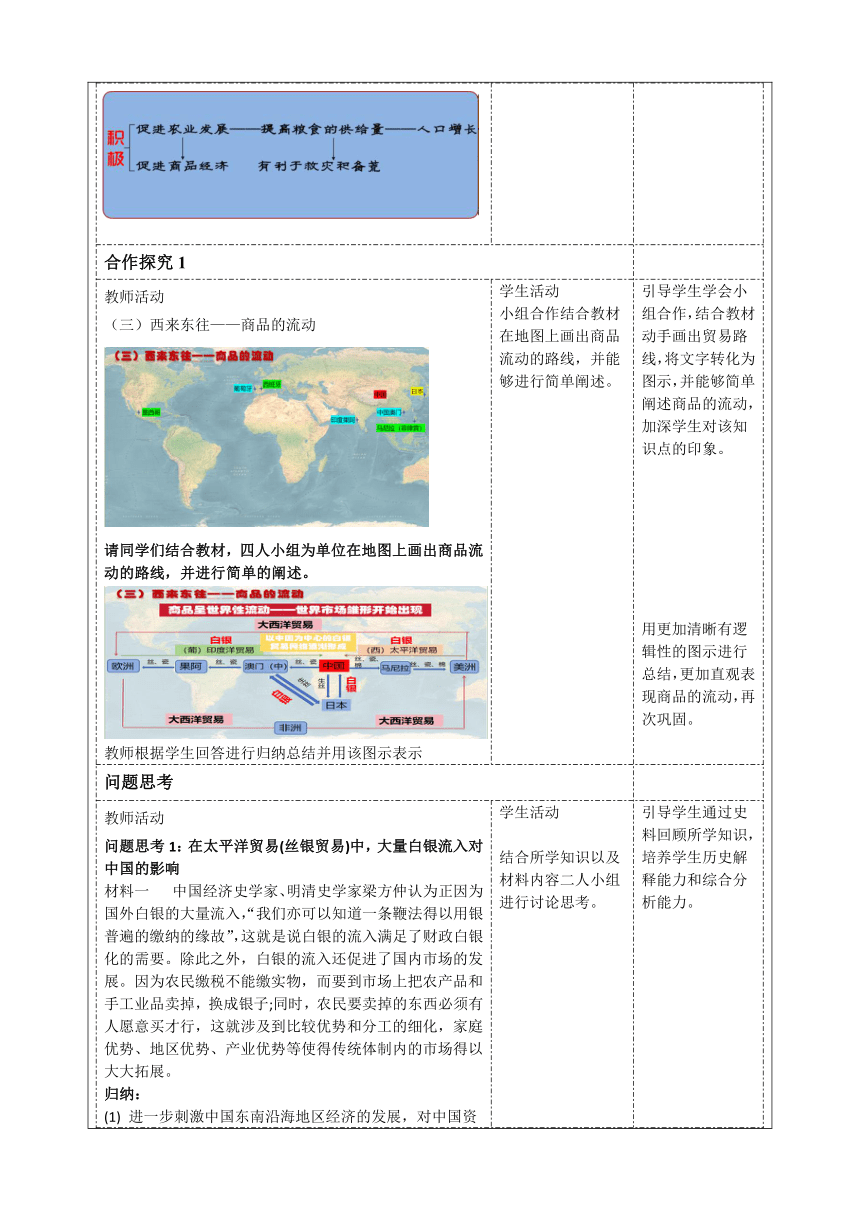The height and width of the screenshot is (1216, 860).
Task: Click the bold '归纳：' label
Action: [124, 1093]
